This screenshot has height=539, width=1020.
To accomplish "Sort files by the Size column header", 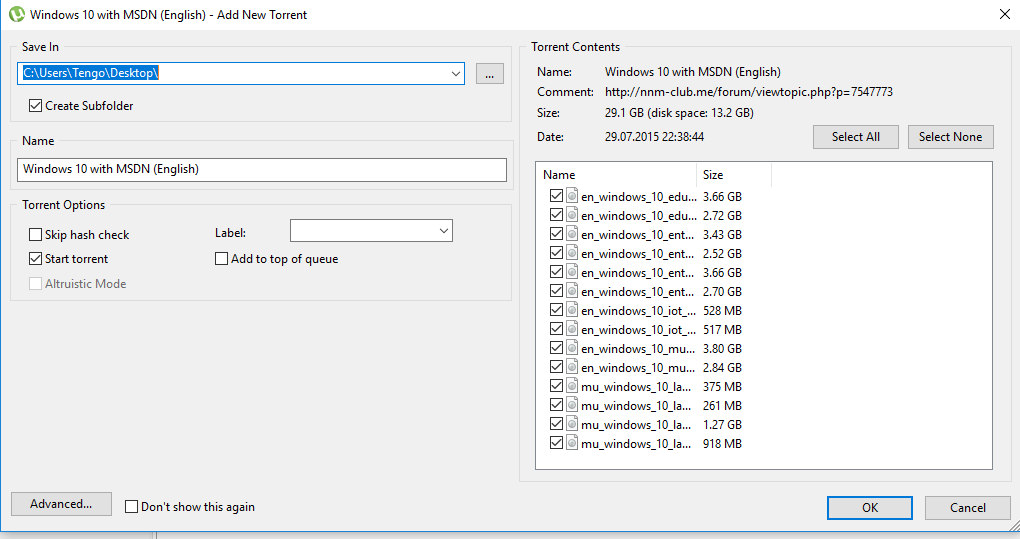I will [734, 175].
